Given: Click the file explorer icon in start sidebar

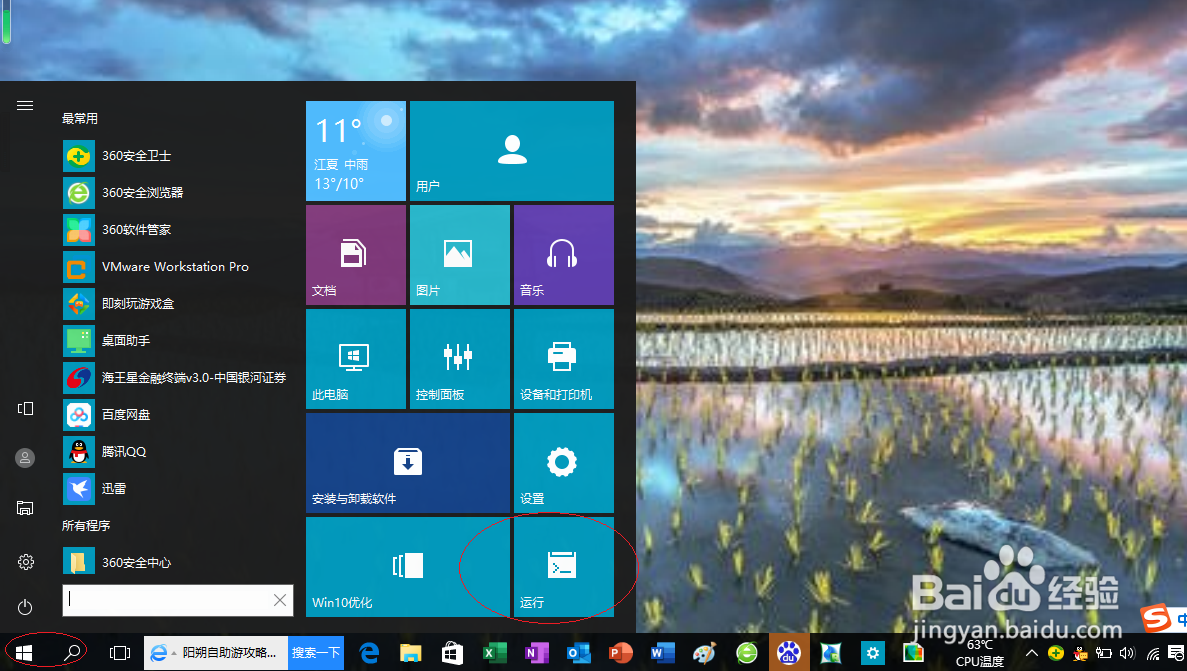Looking at the screenshot, I should pyautogui.click(x=25, y=507).
